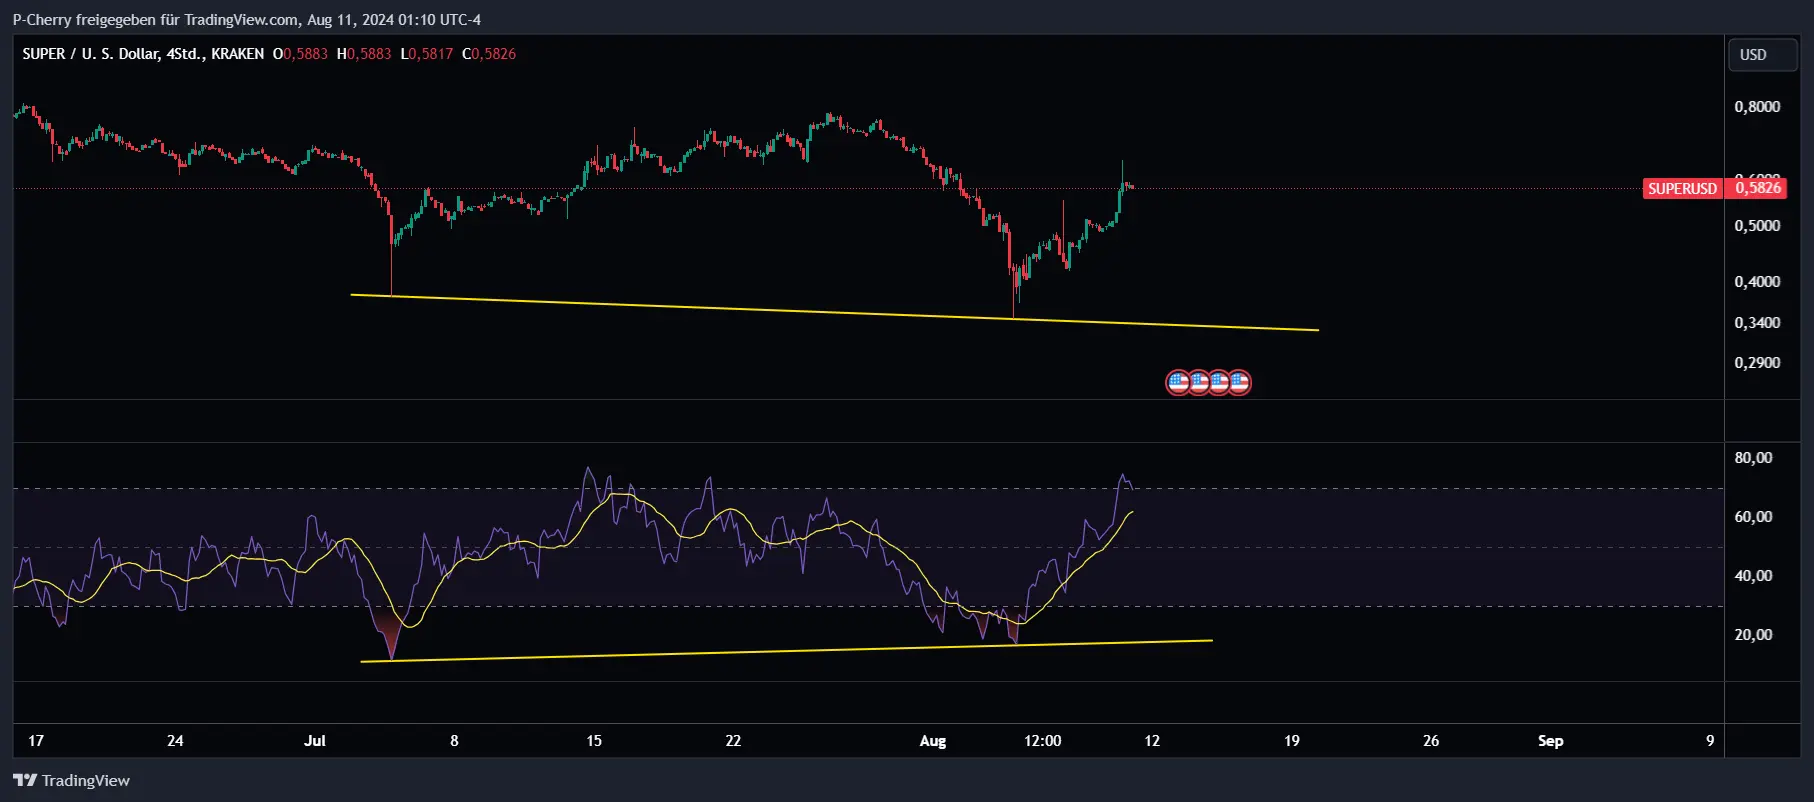Select the yellow trendline under the RSI lows
The height and width of the screenshot is (802, 1814).
pos(786,650)
